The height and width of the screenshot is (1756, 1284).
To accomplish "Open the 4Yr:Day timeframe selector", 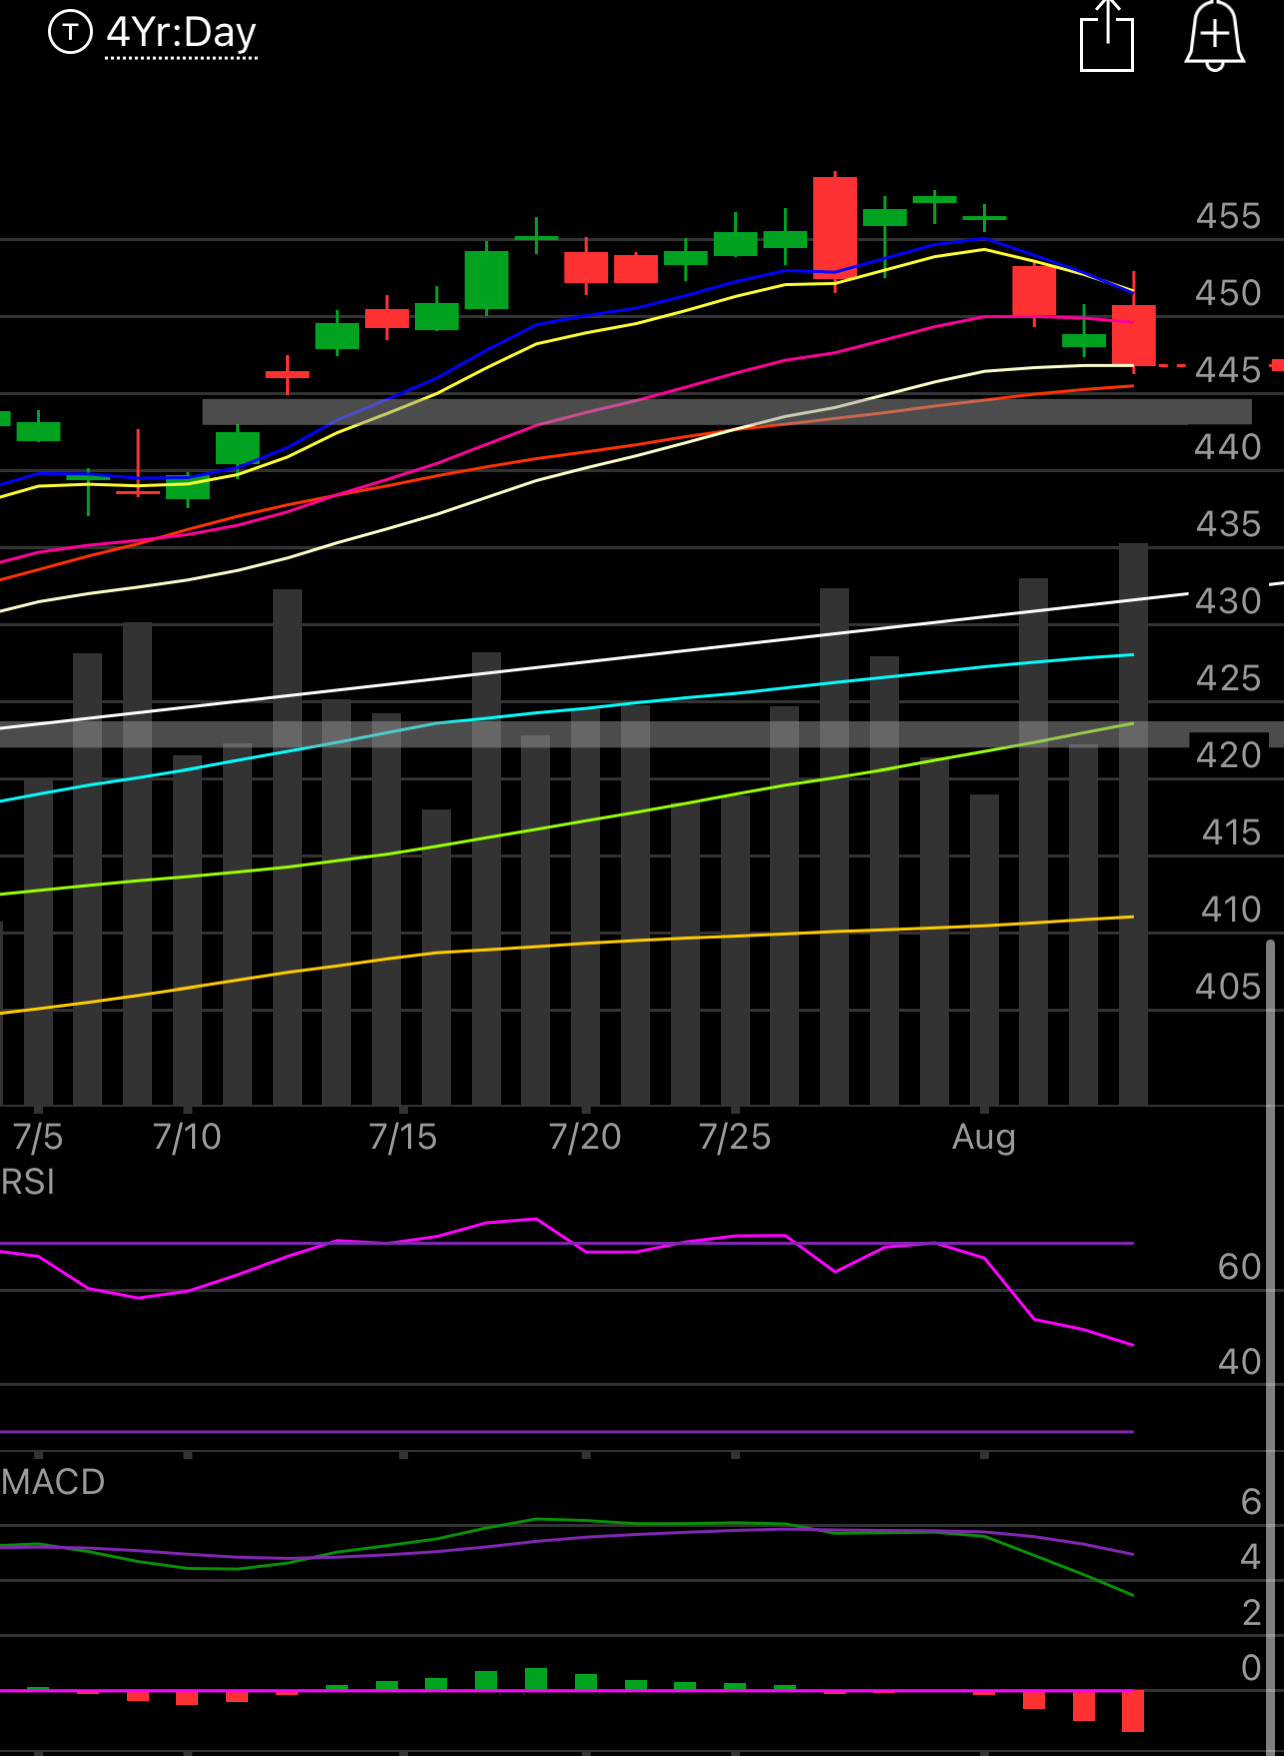I will tap(182, 33).
